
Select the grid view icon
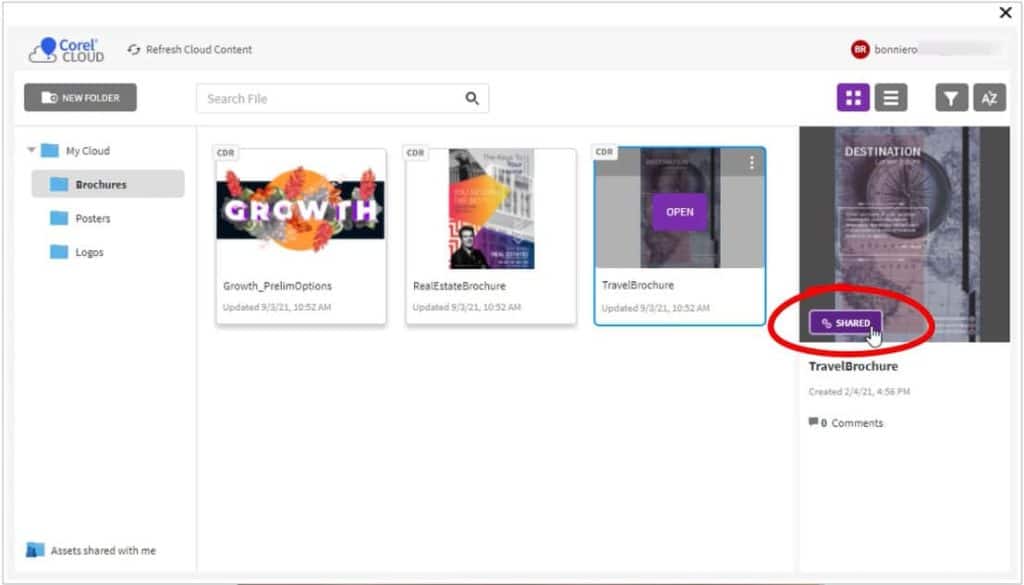[x=852, y=97]
